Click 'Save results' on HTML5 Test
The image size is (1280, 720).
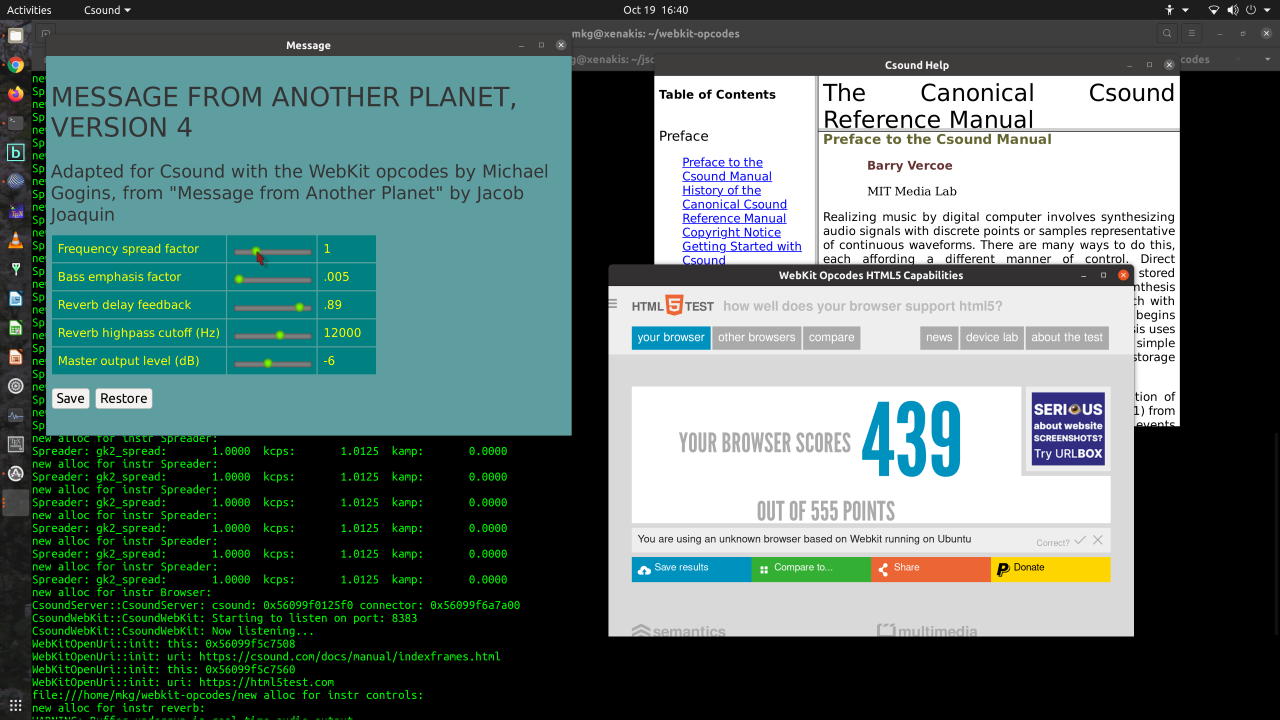point(691,569)
